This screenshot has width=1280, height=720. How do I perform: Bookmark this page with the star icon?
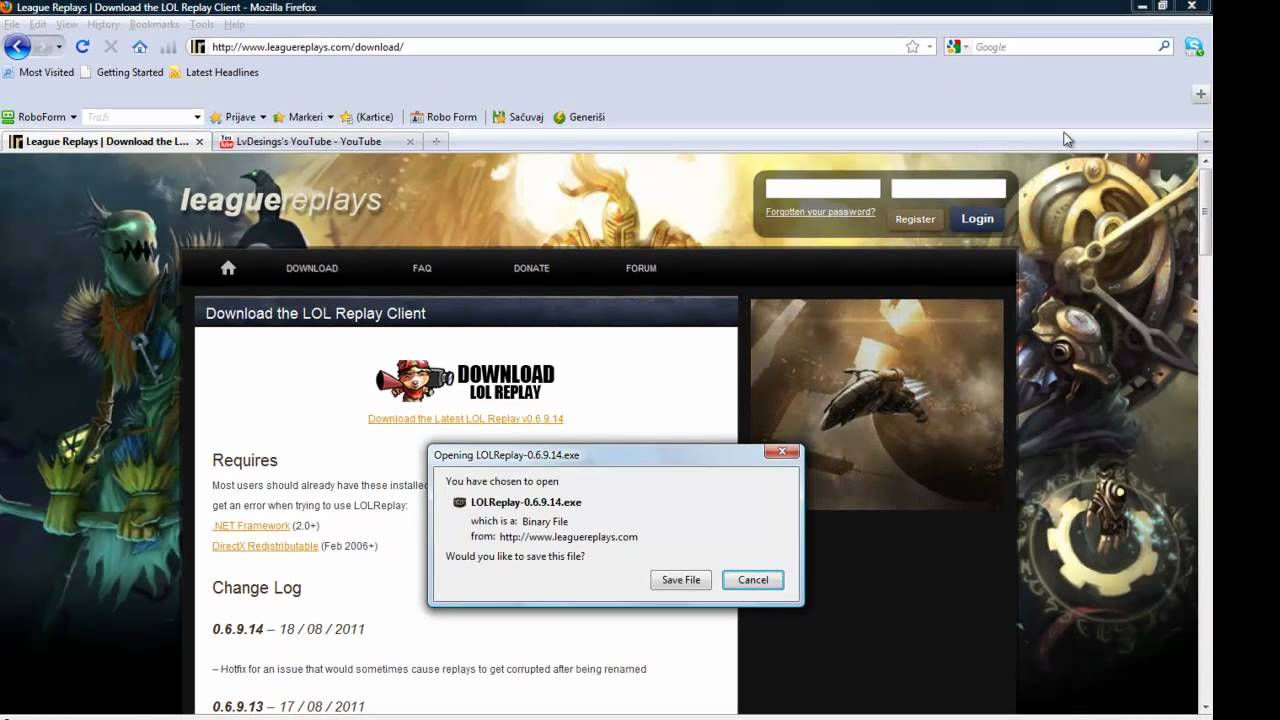pos(912,47)
